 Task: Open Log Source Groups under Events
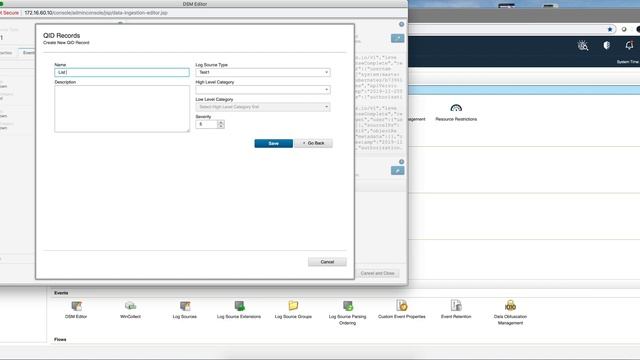pyautogui.click(x=293, y=310)
